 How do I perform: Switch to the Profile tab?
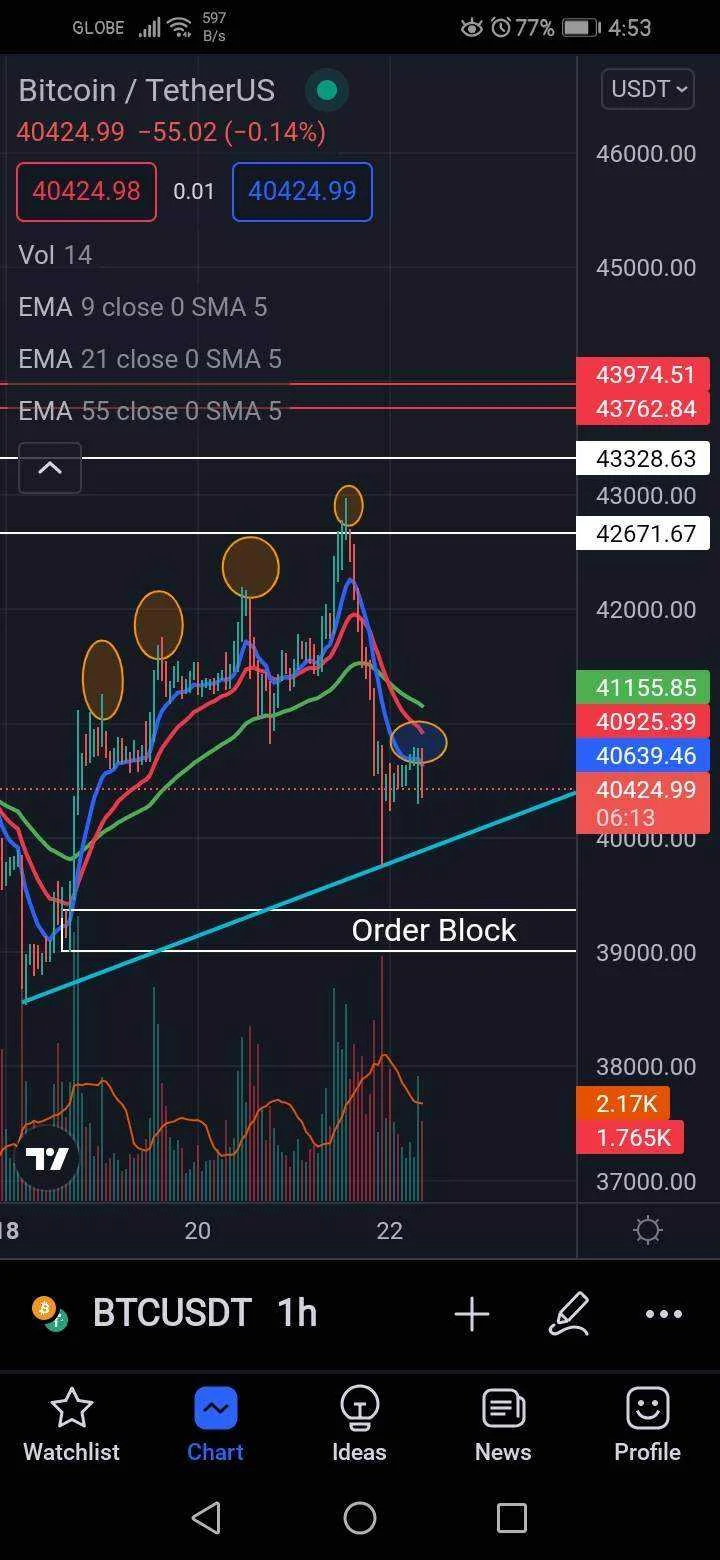pos(647,1426)
